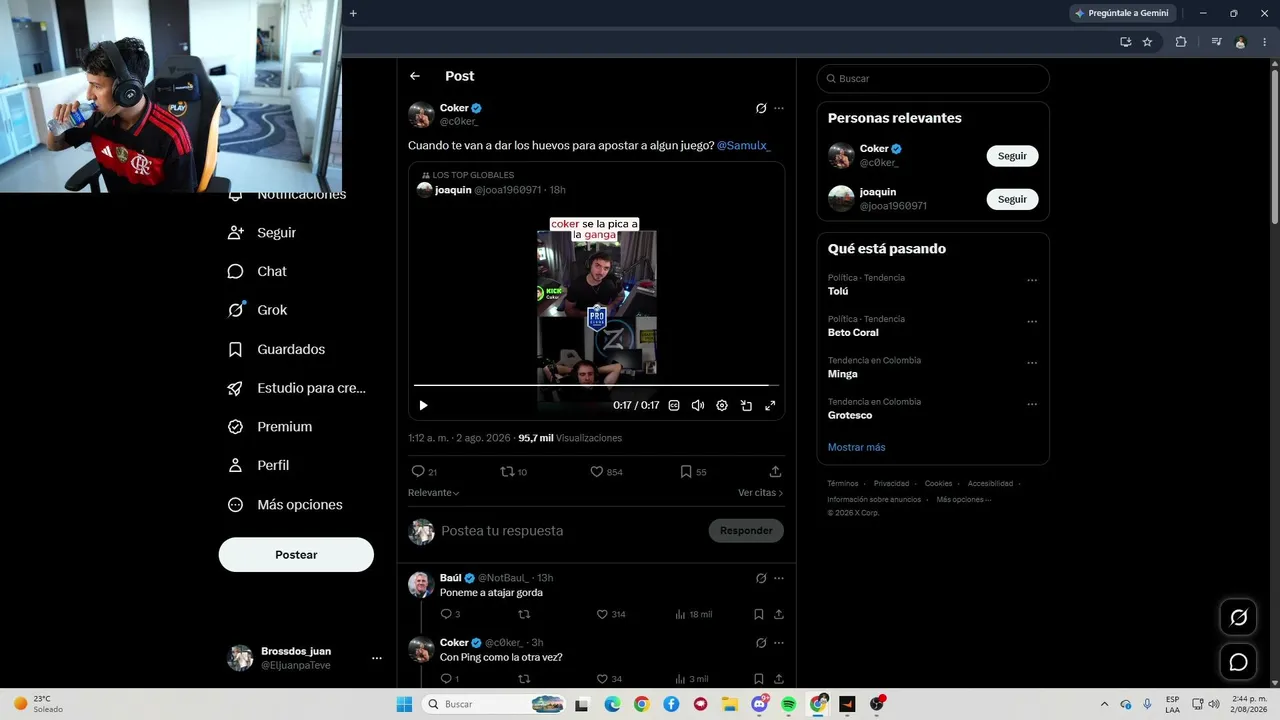Open File Explorer from the taskbar
Image resolution: width=1280 pixels, height=720 pixels.
tap(730, 704)
